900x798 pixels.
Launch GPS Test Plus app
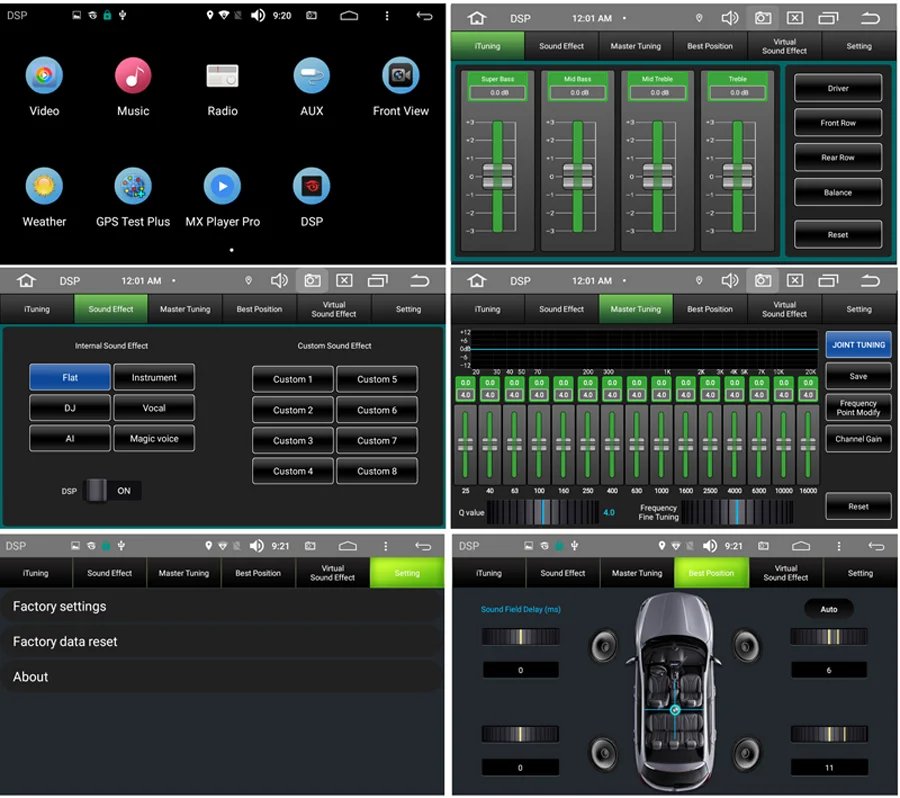coord(133,186)
